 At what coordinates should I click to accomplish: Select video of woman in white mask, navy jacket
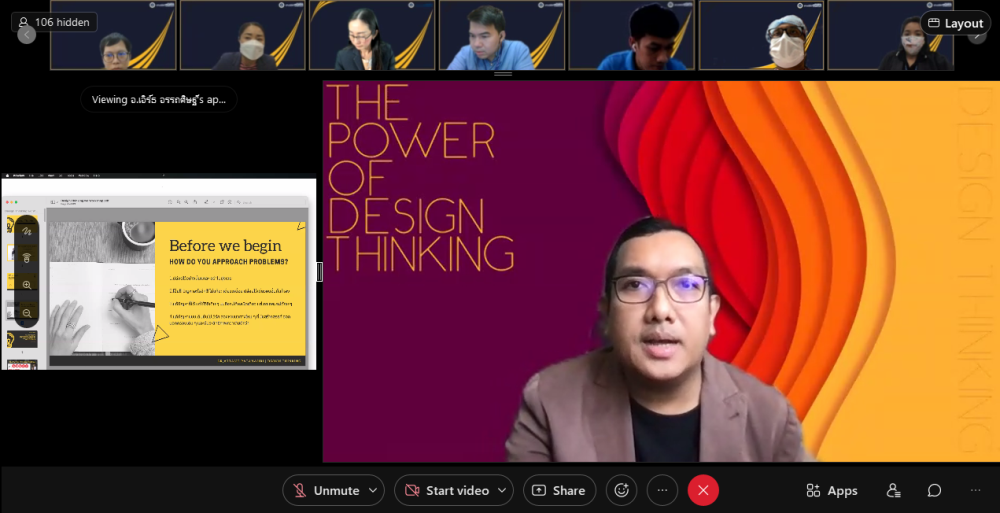pyautogui.click(x=242, y=35)
